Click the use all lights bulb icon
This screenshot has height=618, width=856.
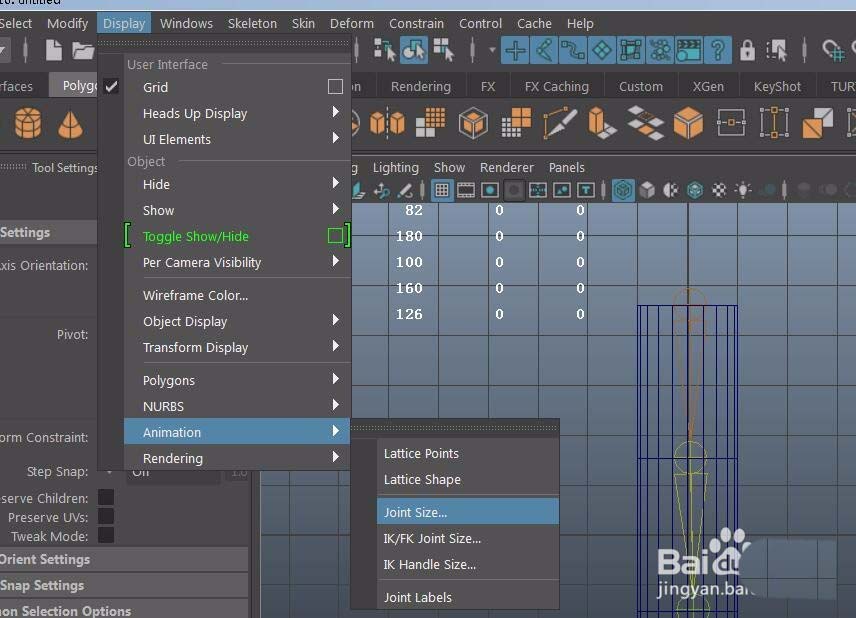coord(743,190)
